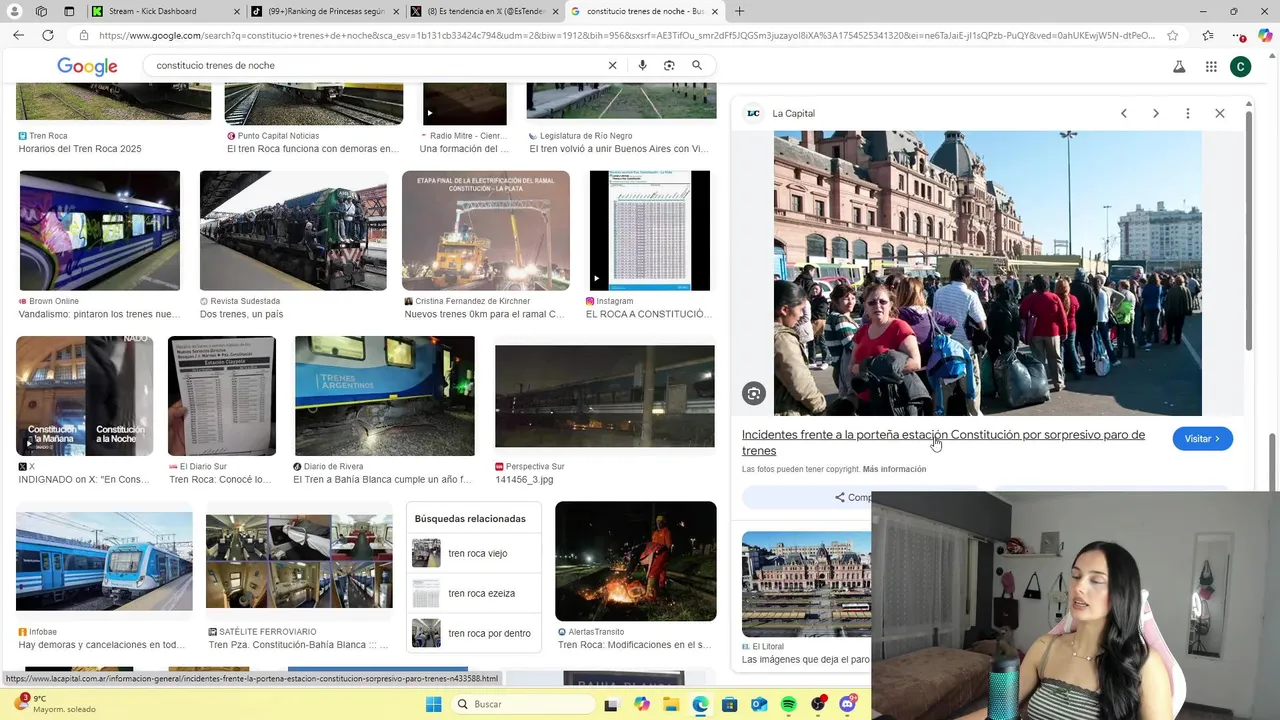This screenshot has height=720, width=1280.
Task: Switch to Es tendencia en X tab
Action: click(486, 11)
